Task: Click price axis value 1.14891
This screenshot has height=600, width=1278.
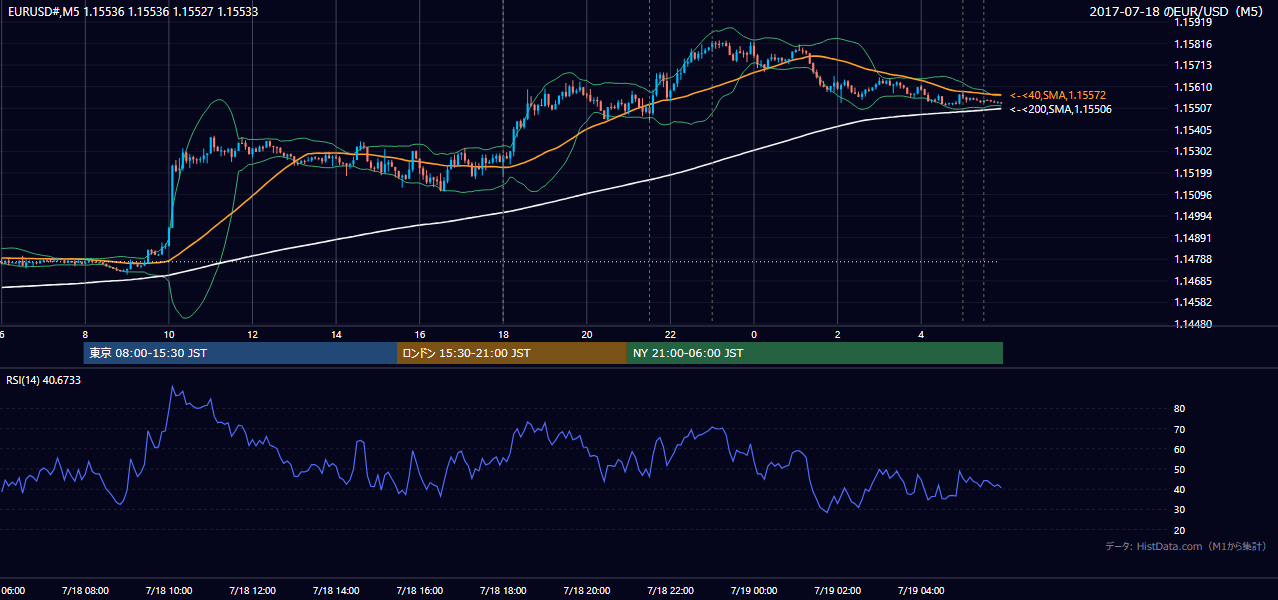Action: pyautogui.click(x=1194, y=238)
